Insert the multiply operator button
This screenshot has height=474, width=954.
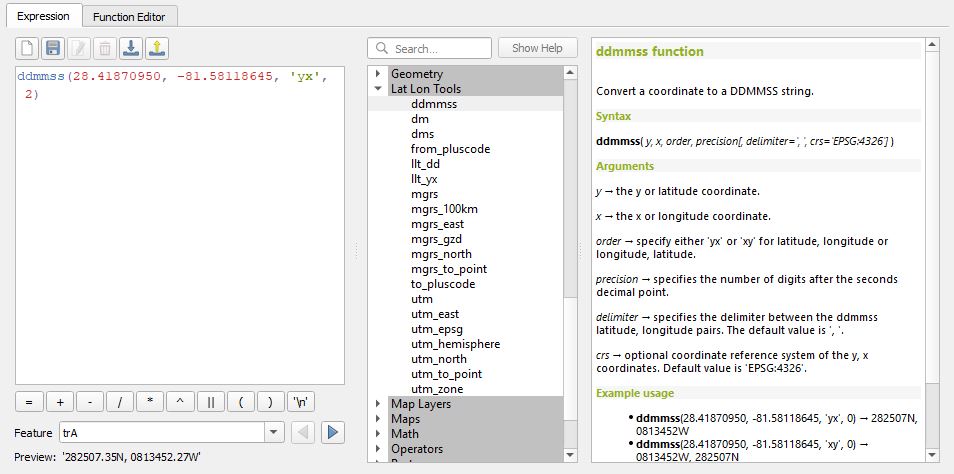[150, 402]
